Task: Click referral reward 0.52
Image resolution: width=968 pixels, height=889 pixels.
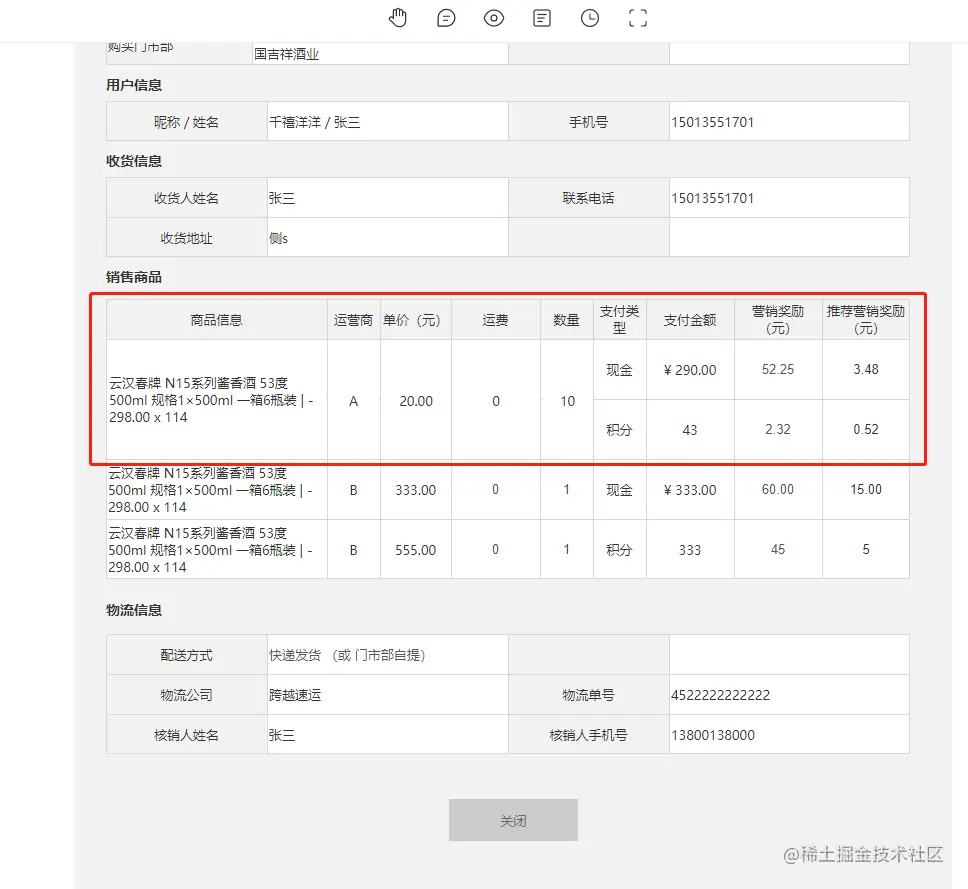Action: pos(866,429)
